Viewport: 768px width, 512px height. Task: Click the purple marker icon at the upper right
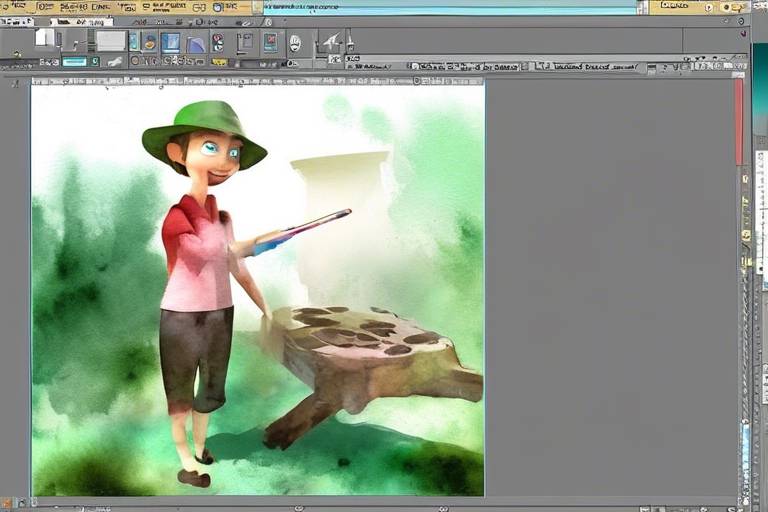[744, 34]
